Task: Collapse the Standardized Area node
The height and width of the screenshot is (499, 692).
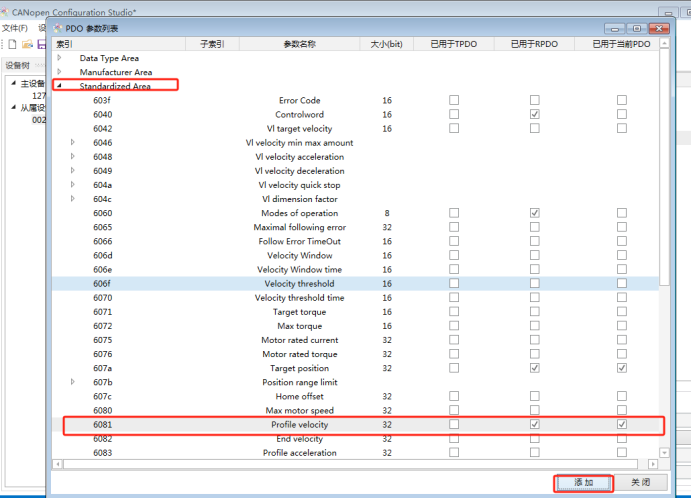Action: 59,86
